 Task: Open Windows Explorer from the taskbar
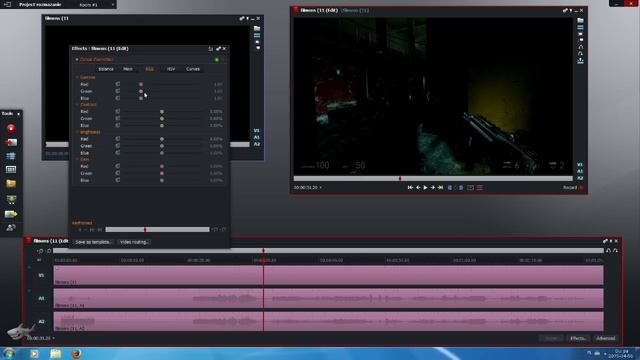(56, 353)
